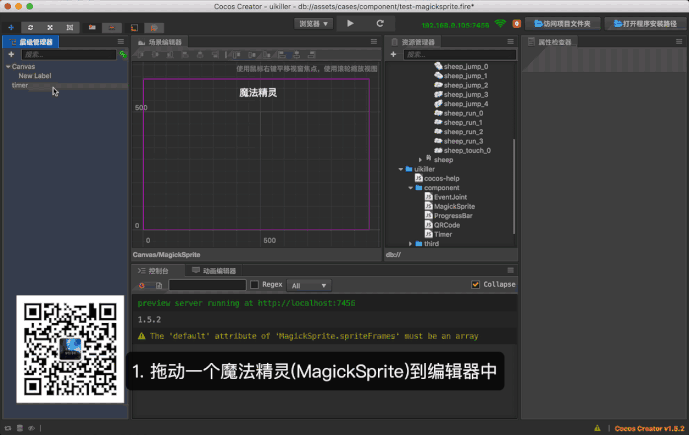Click the Cocos Creator v1.5.2 version text
This screenshot has width=689, height=435.
tap(649, 428)
